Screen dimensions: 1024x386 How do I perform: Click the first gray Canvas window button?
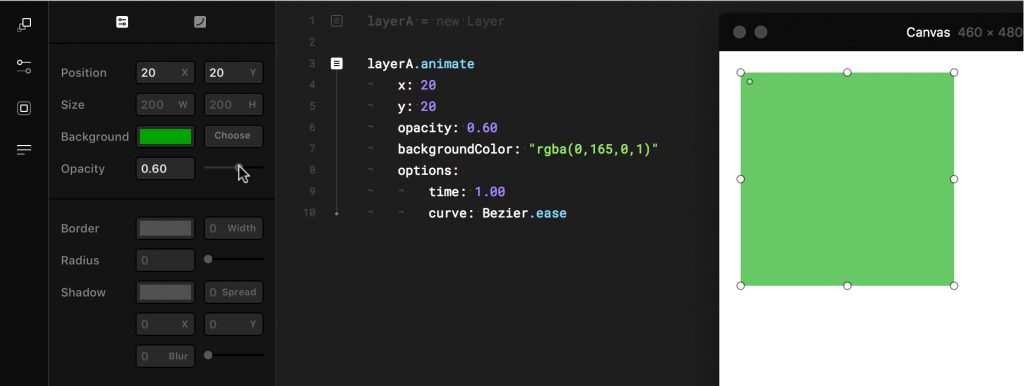coord(739,32)
